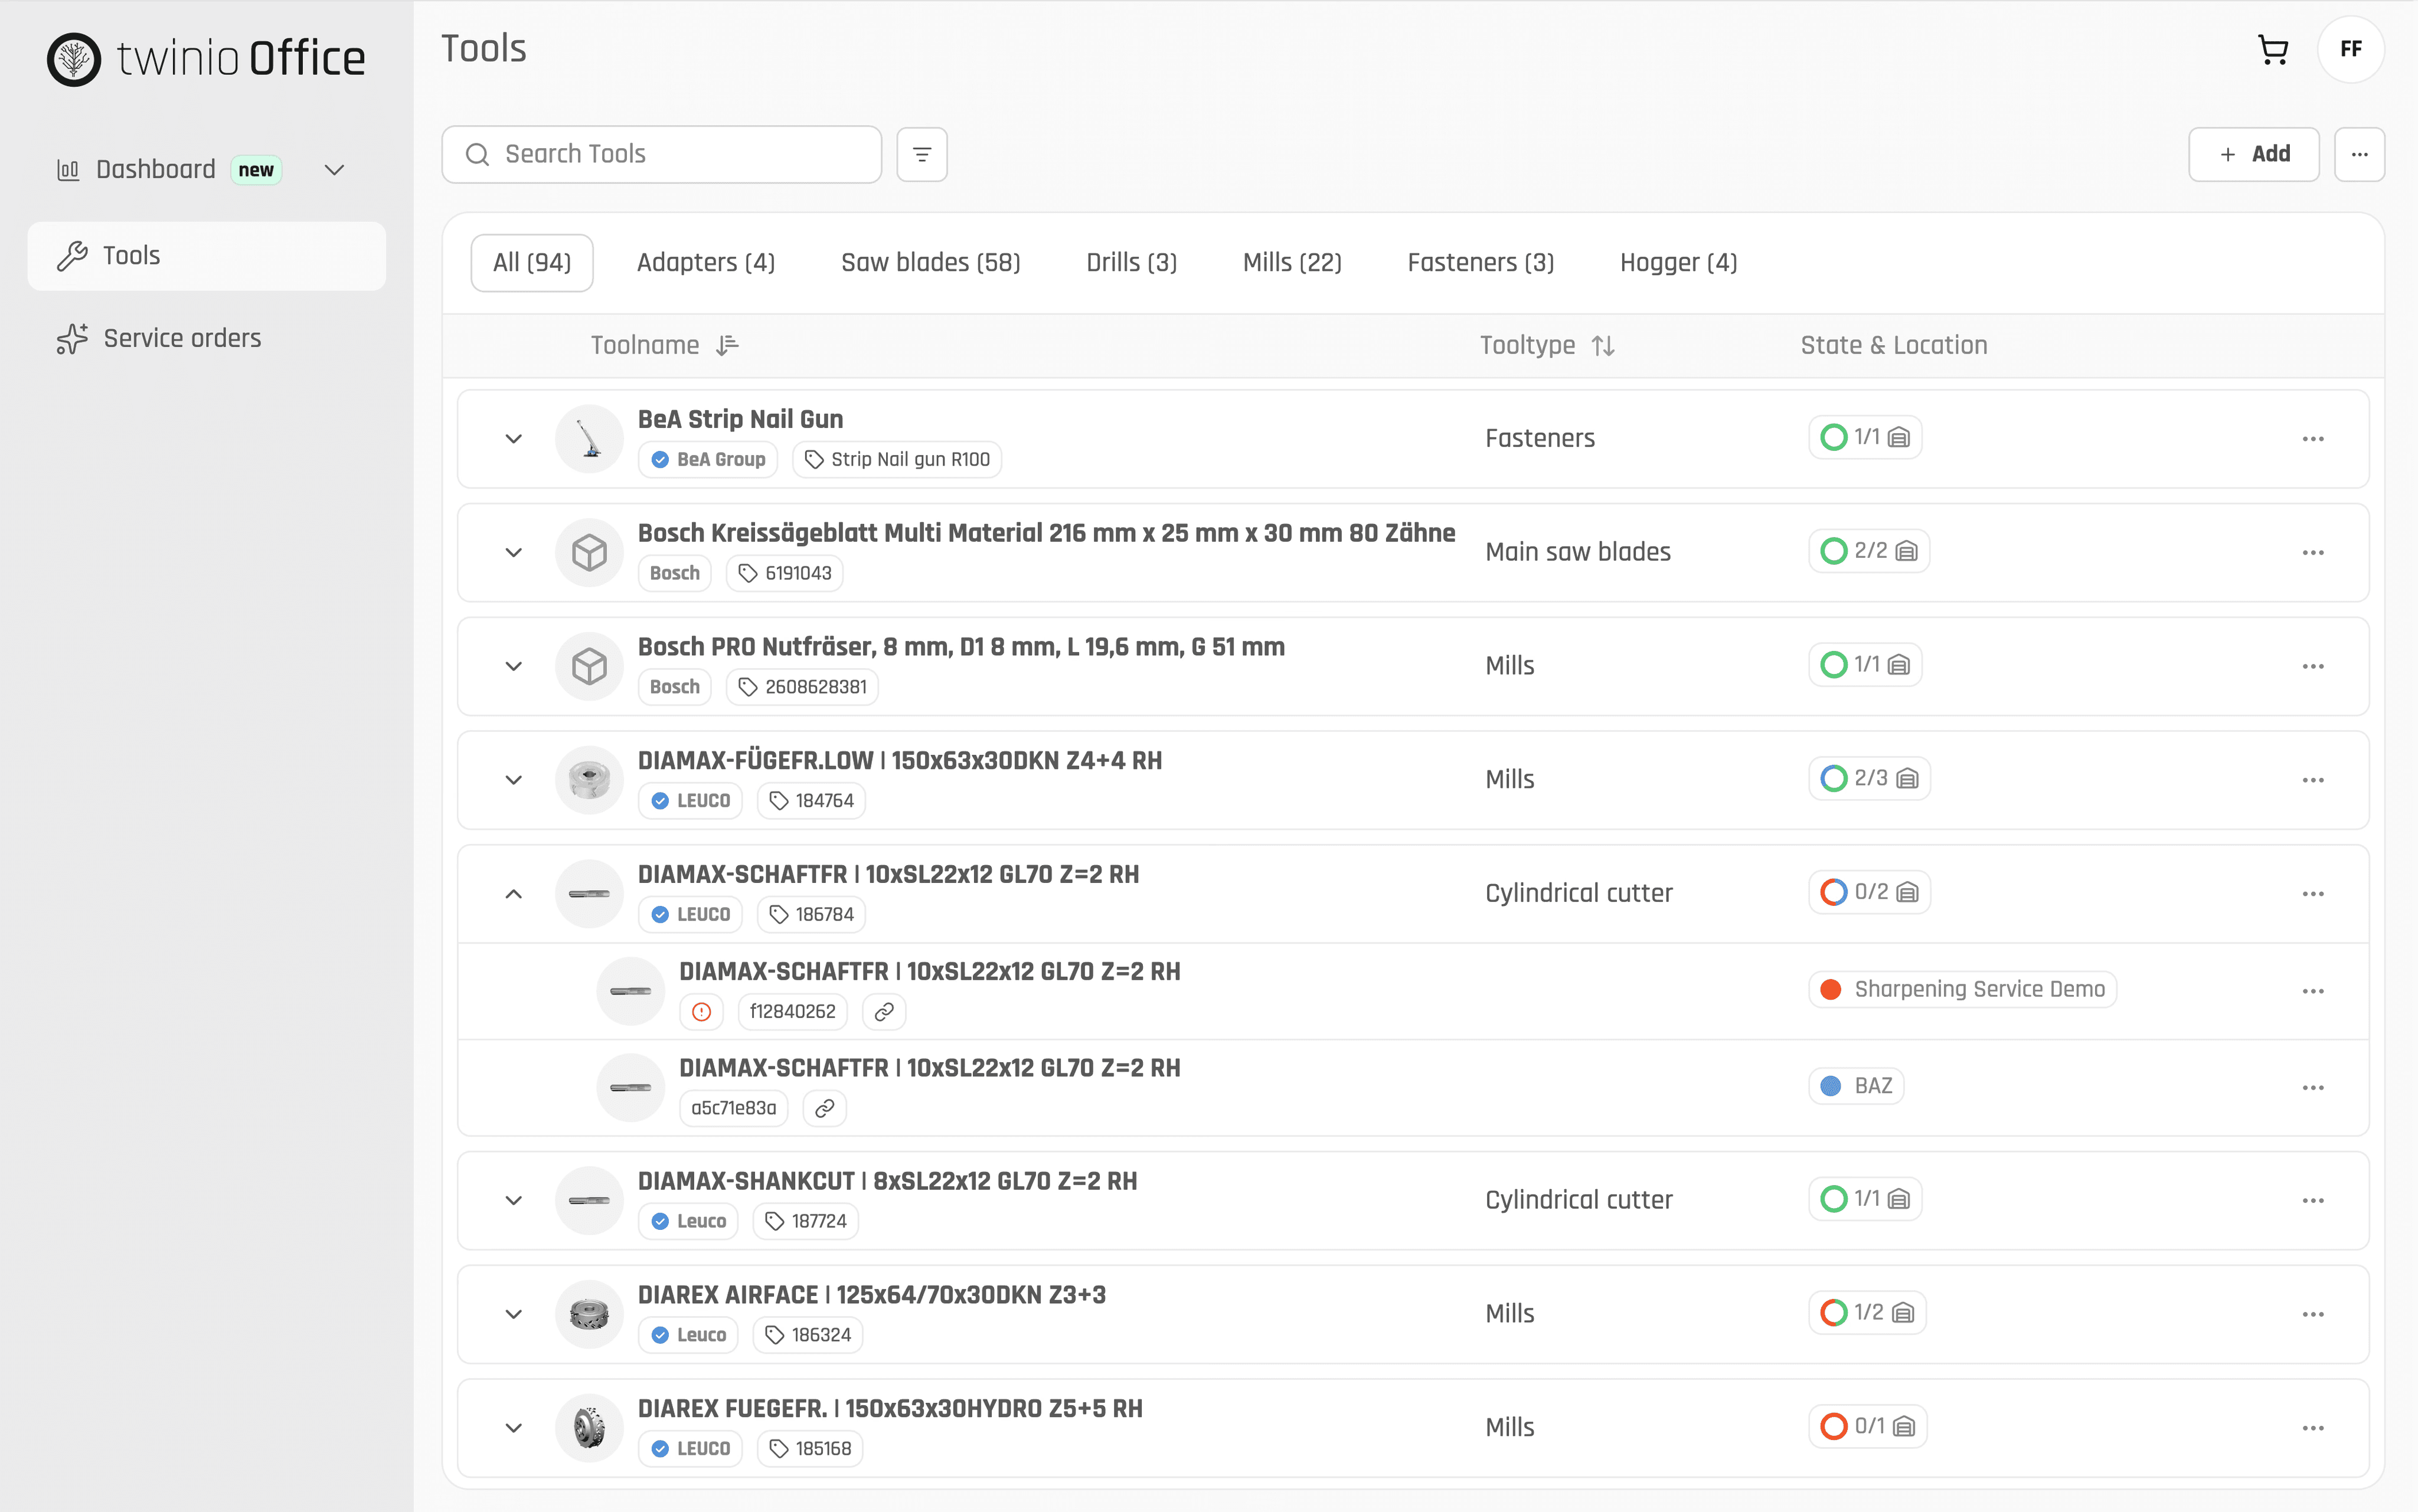The height and width of the screenshot is (1512, 2418).
Task: Click the red warning icon beside f12840262
Action: coord(702,1012)
